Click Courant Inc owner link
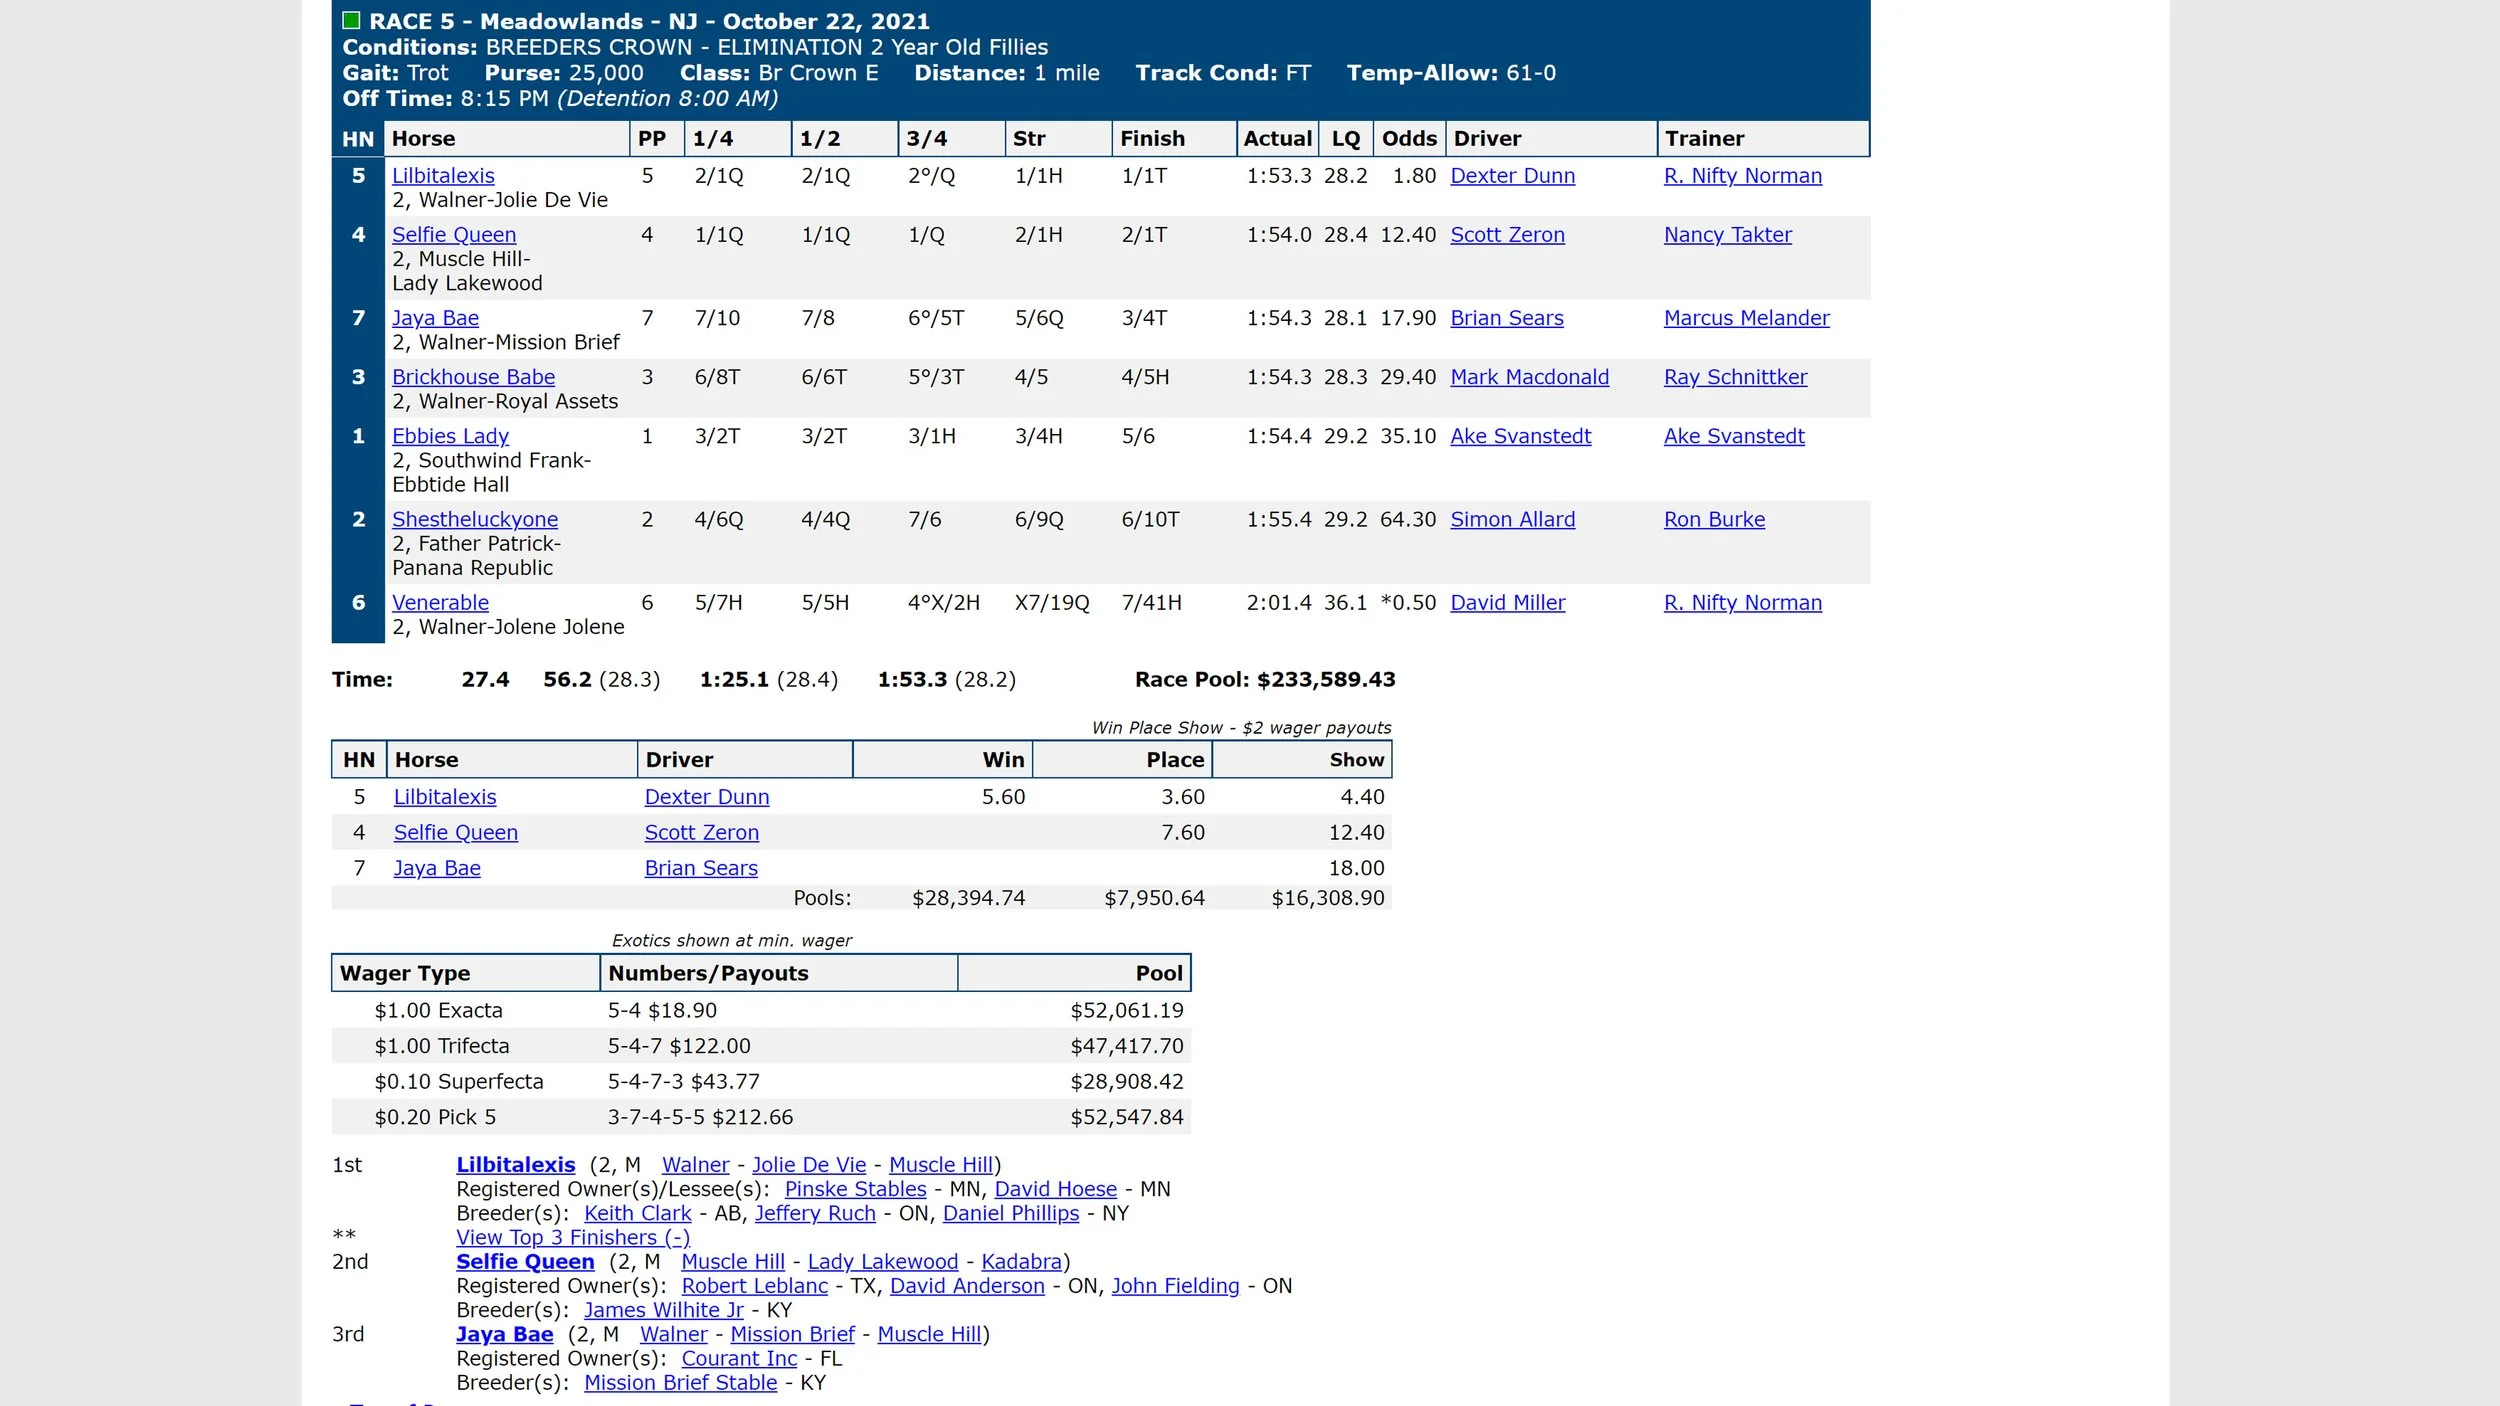 739,1359
